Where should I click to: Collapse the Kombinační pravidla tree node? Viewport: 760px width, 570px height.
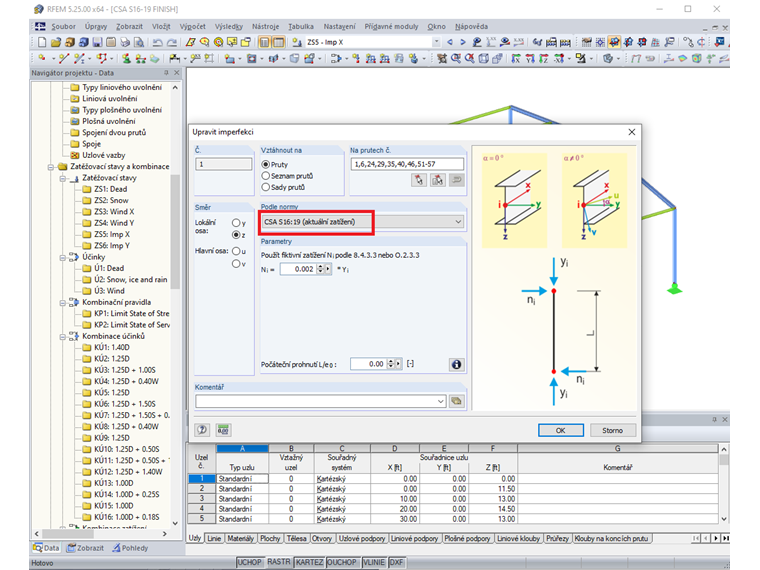point(62,302)
